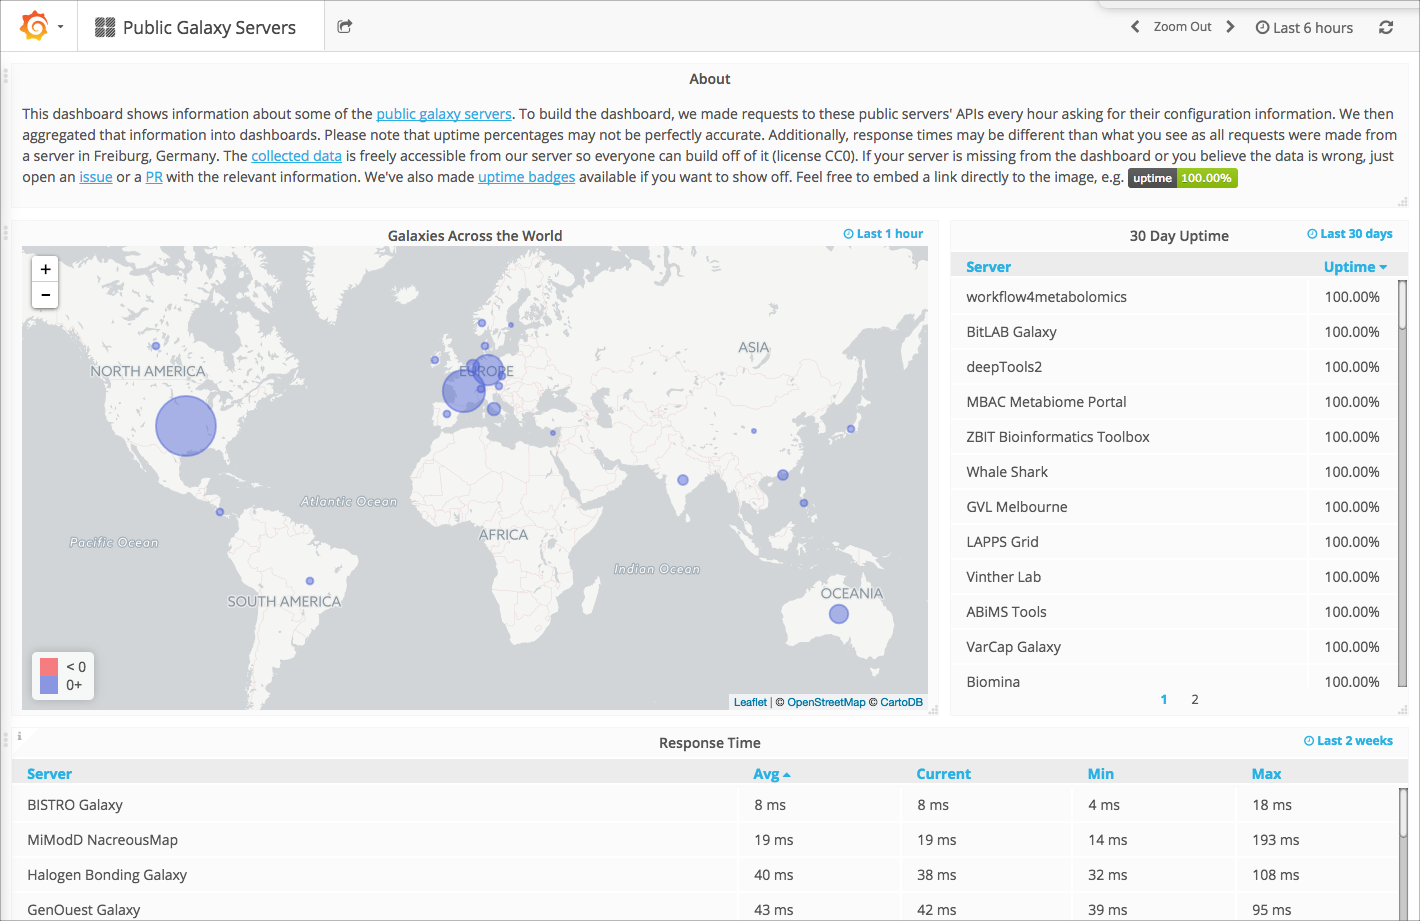The image size is (1420, 921).
Task: Zoom in on the map
Action: 45,269
